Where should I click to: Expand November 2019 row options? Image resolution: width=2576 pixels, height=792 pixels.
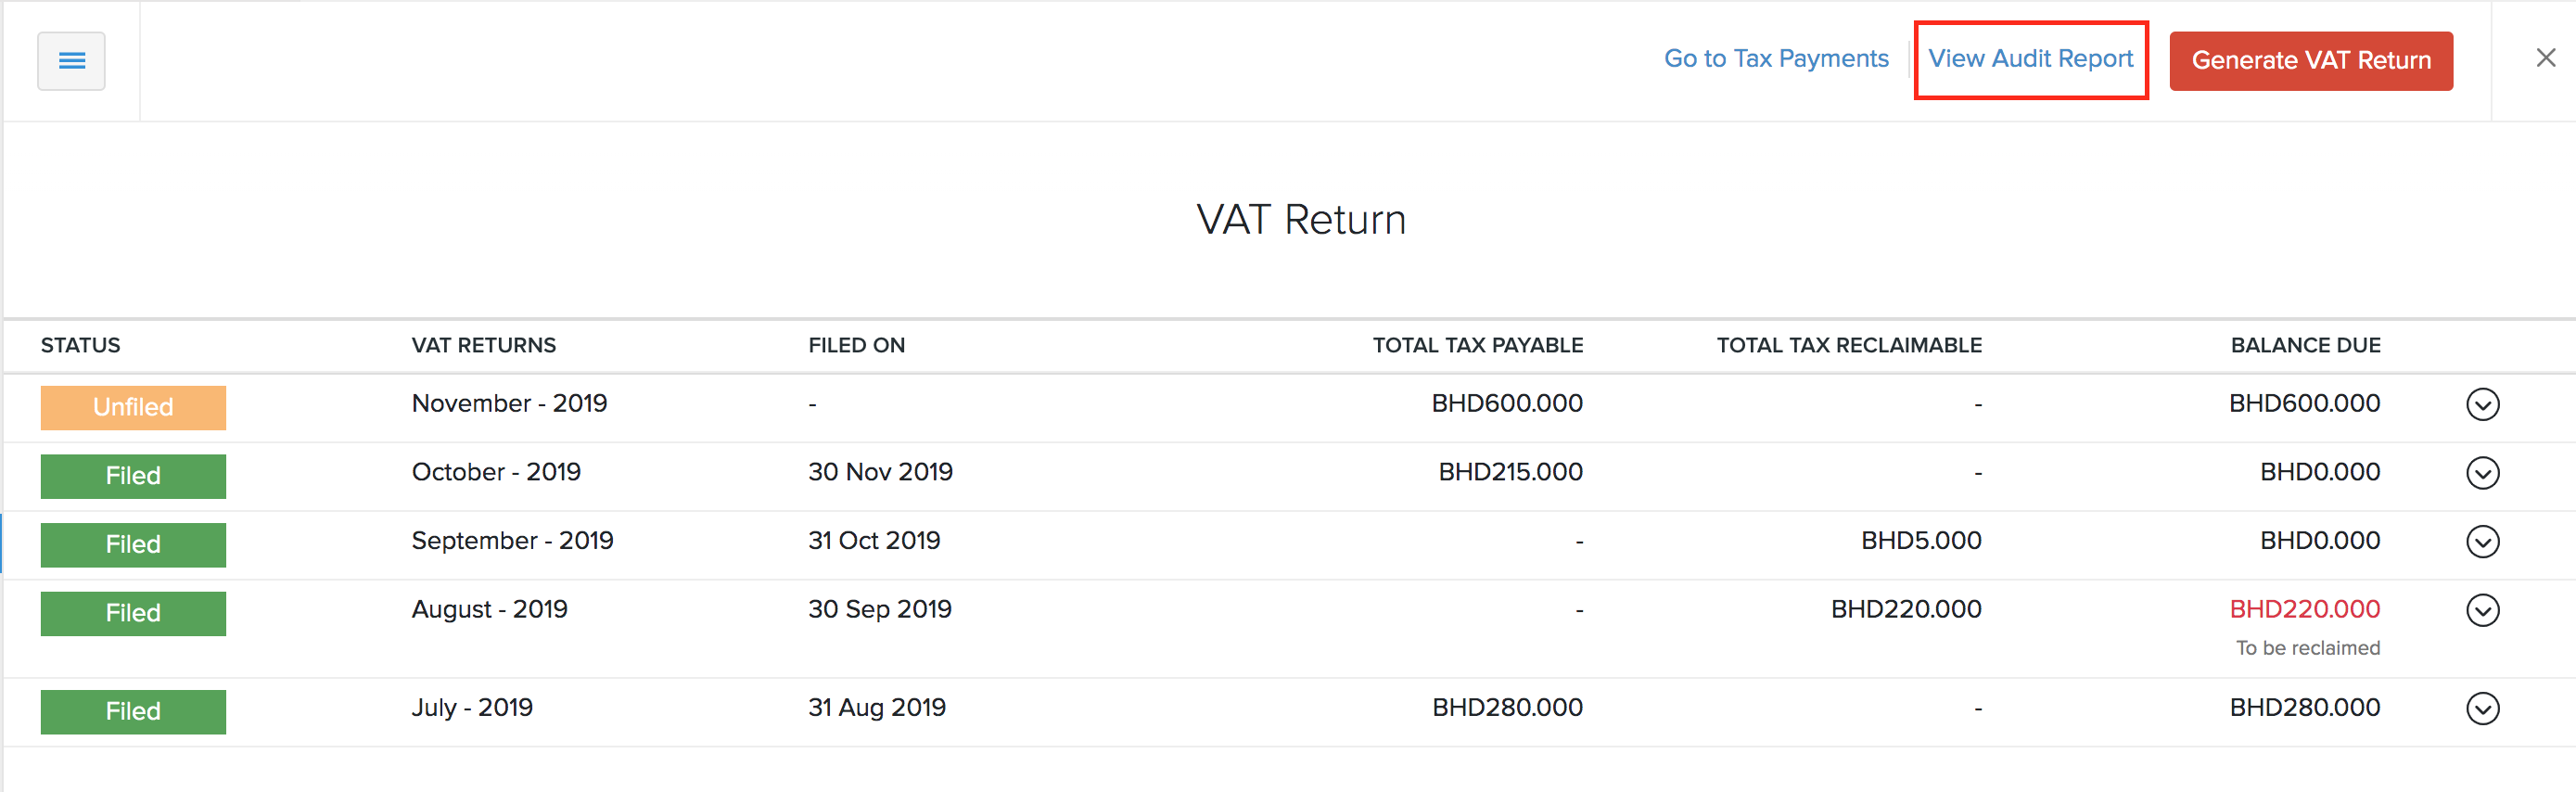click(x=2482, y=404)
